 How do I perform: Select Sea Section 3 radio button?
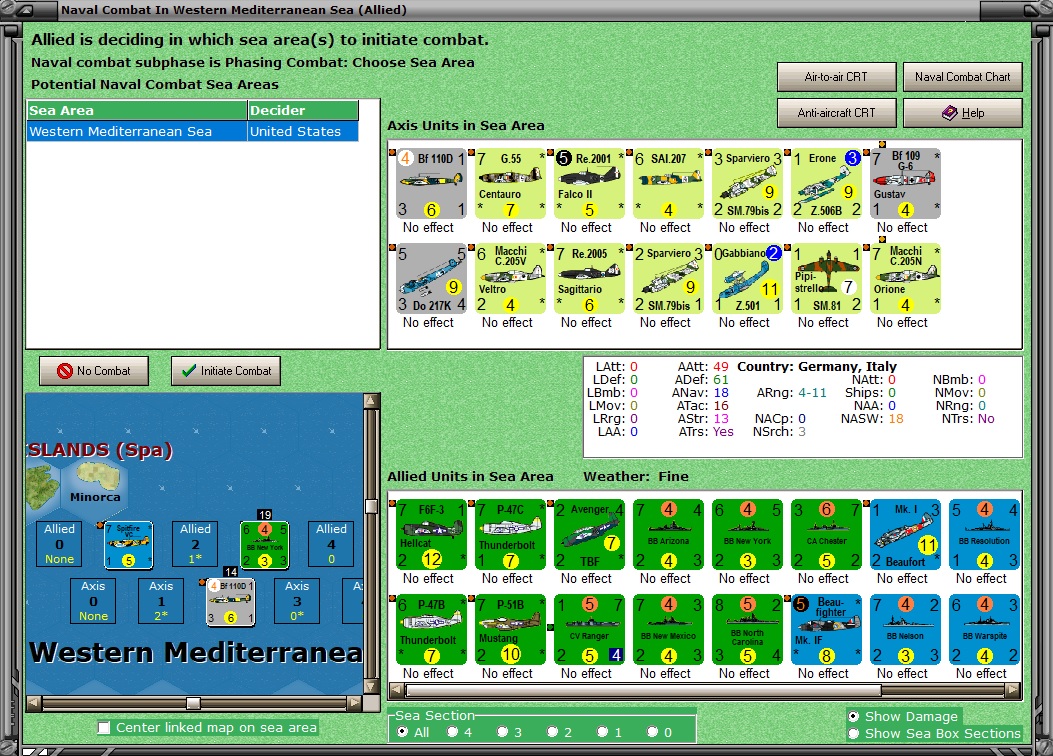coord(502,732)
